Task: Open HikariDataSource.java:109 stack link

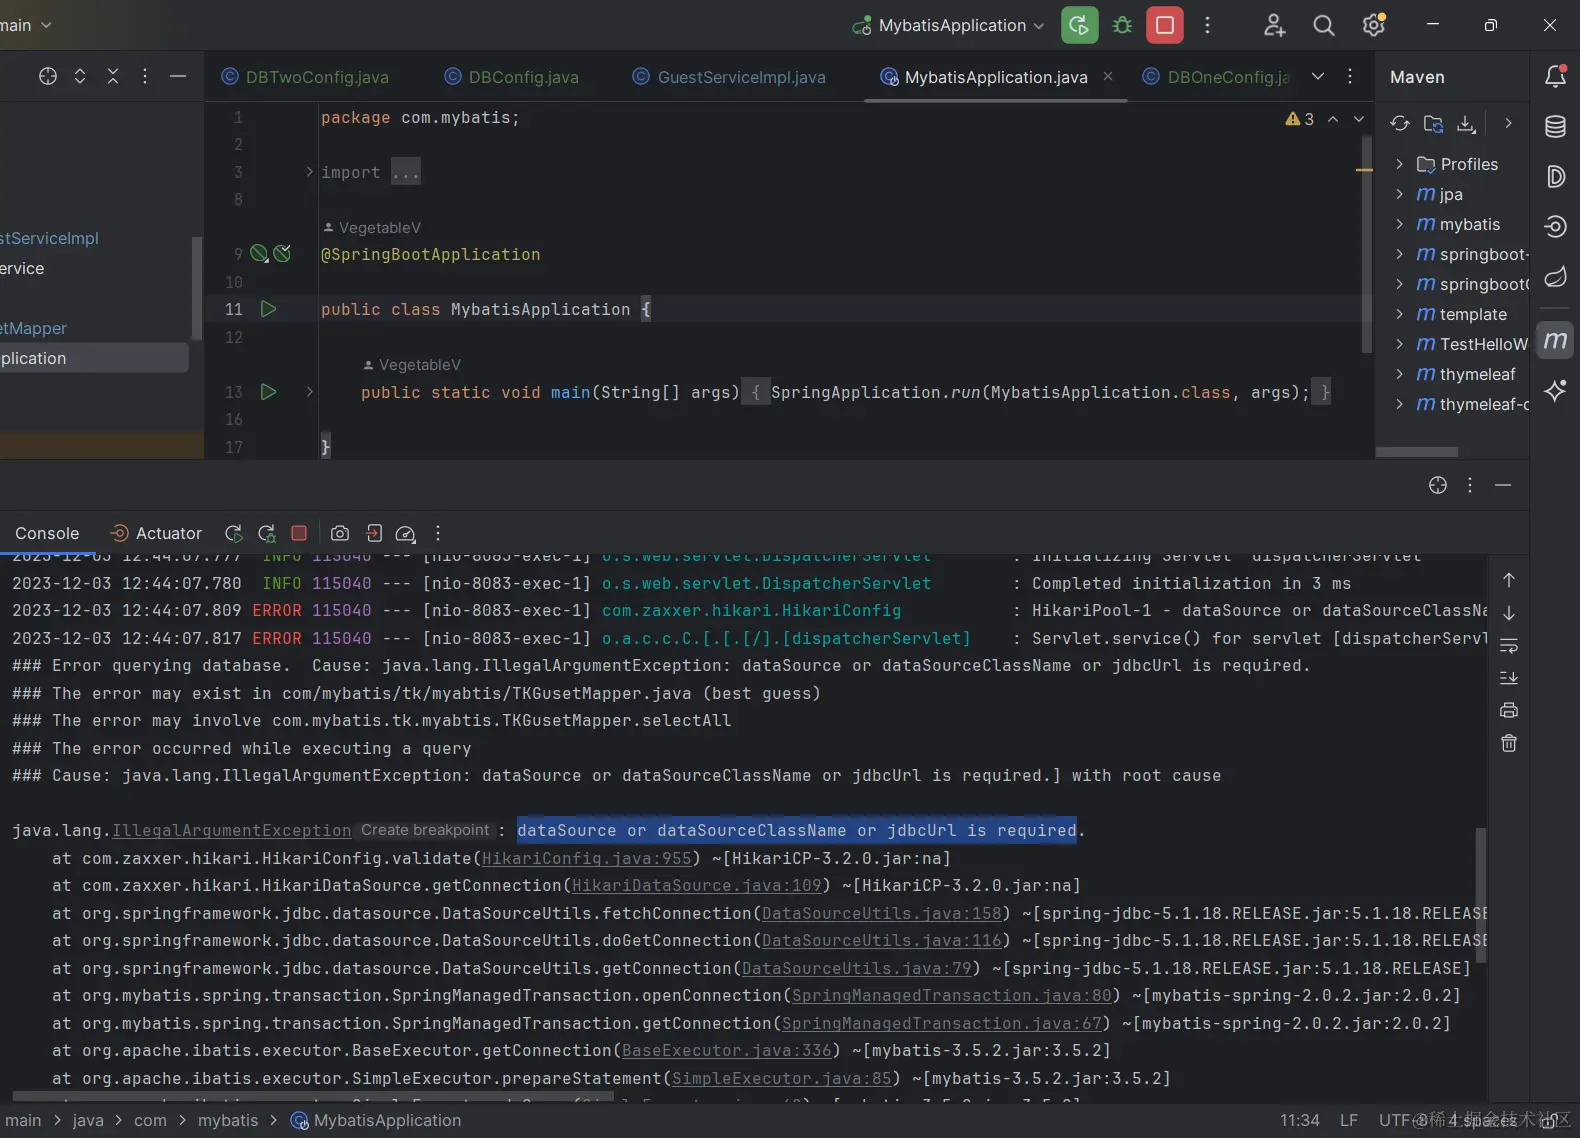Action: (x=697, y=885)
